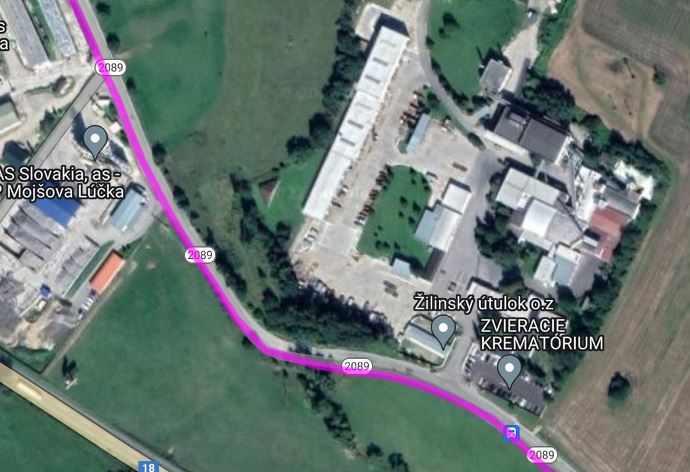The width and height of the screenshot is (690, 472).
Task: Open the Žilinský útulok o.z label
Action: pyautogui.click(x=484, y=304)
